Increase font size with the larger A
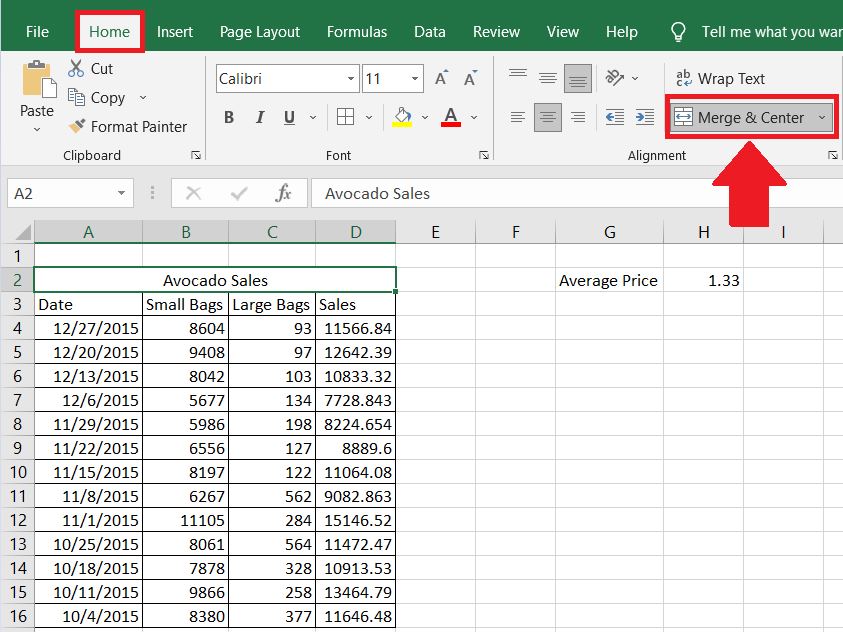This screenshot has height=632, width=843. coord(441,78)
